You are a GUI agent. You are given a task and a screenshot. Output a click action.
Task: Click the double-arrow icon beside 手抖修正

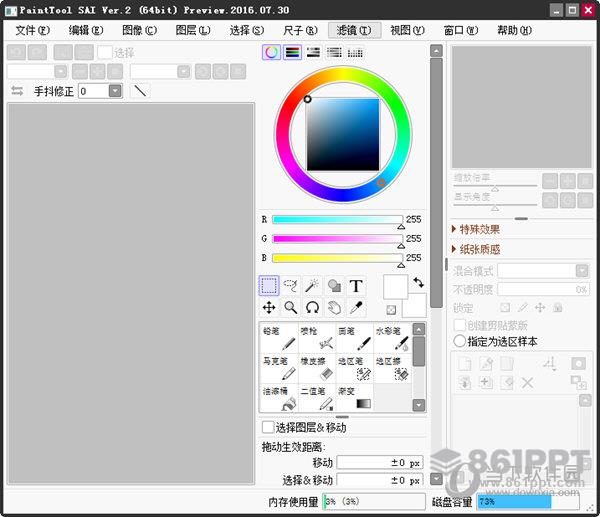[x=17, y=91]
